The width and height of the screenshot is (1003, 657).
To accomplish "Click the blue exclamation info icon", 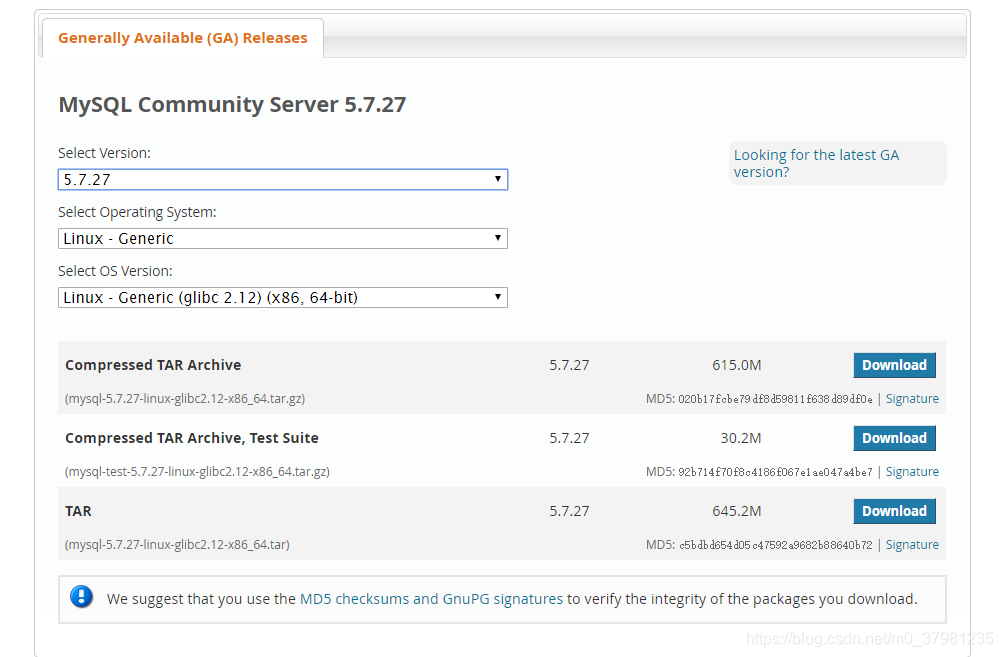I will tap(81, 597).
